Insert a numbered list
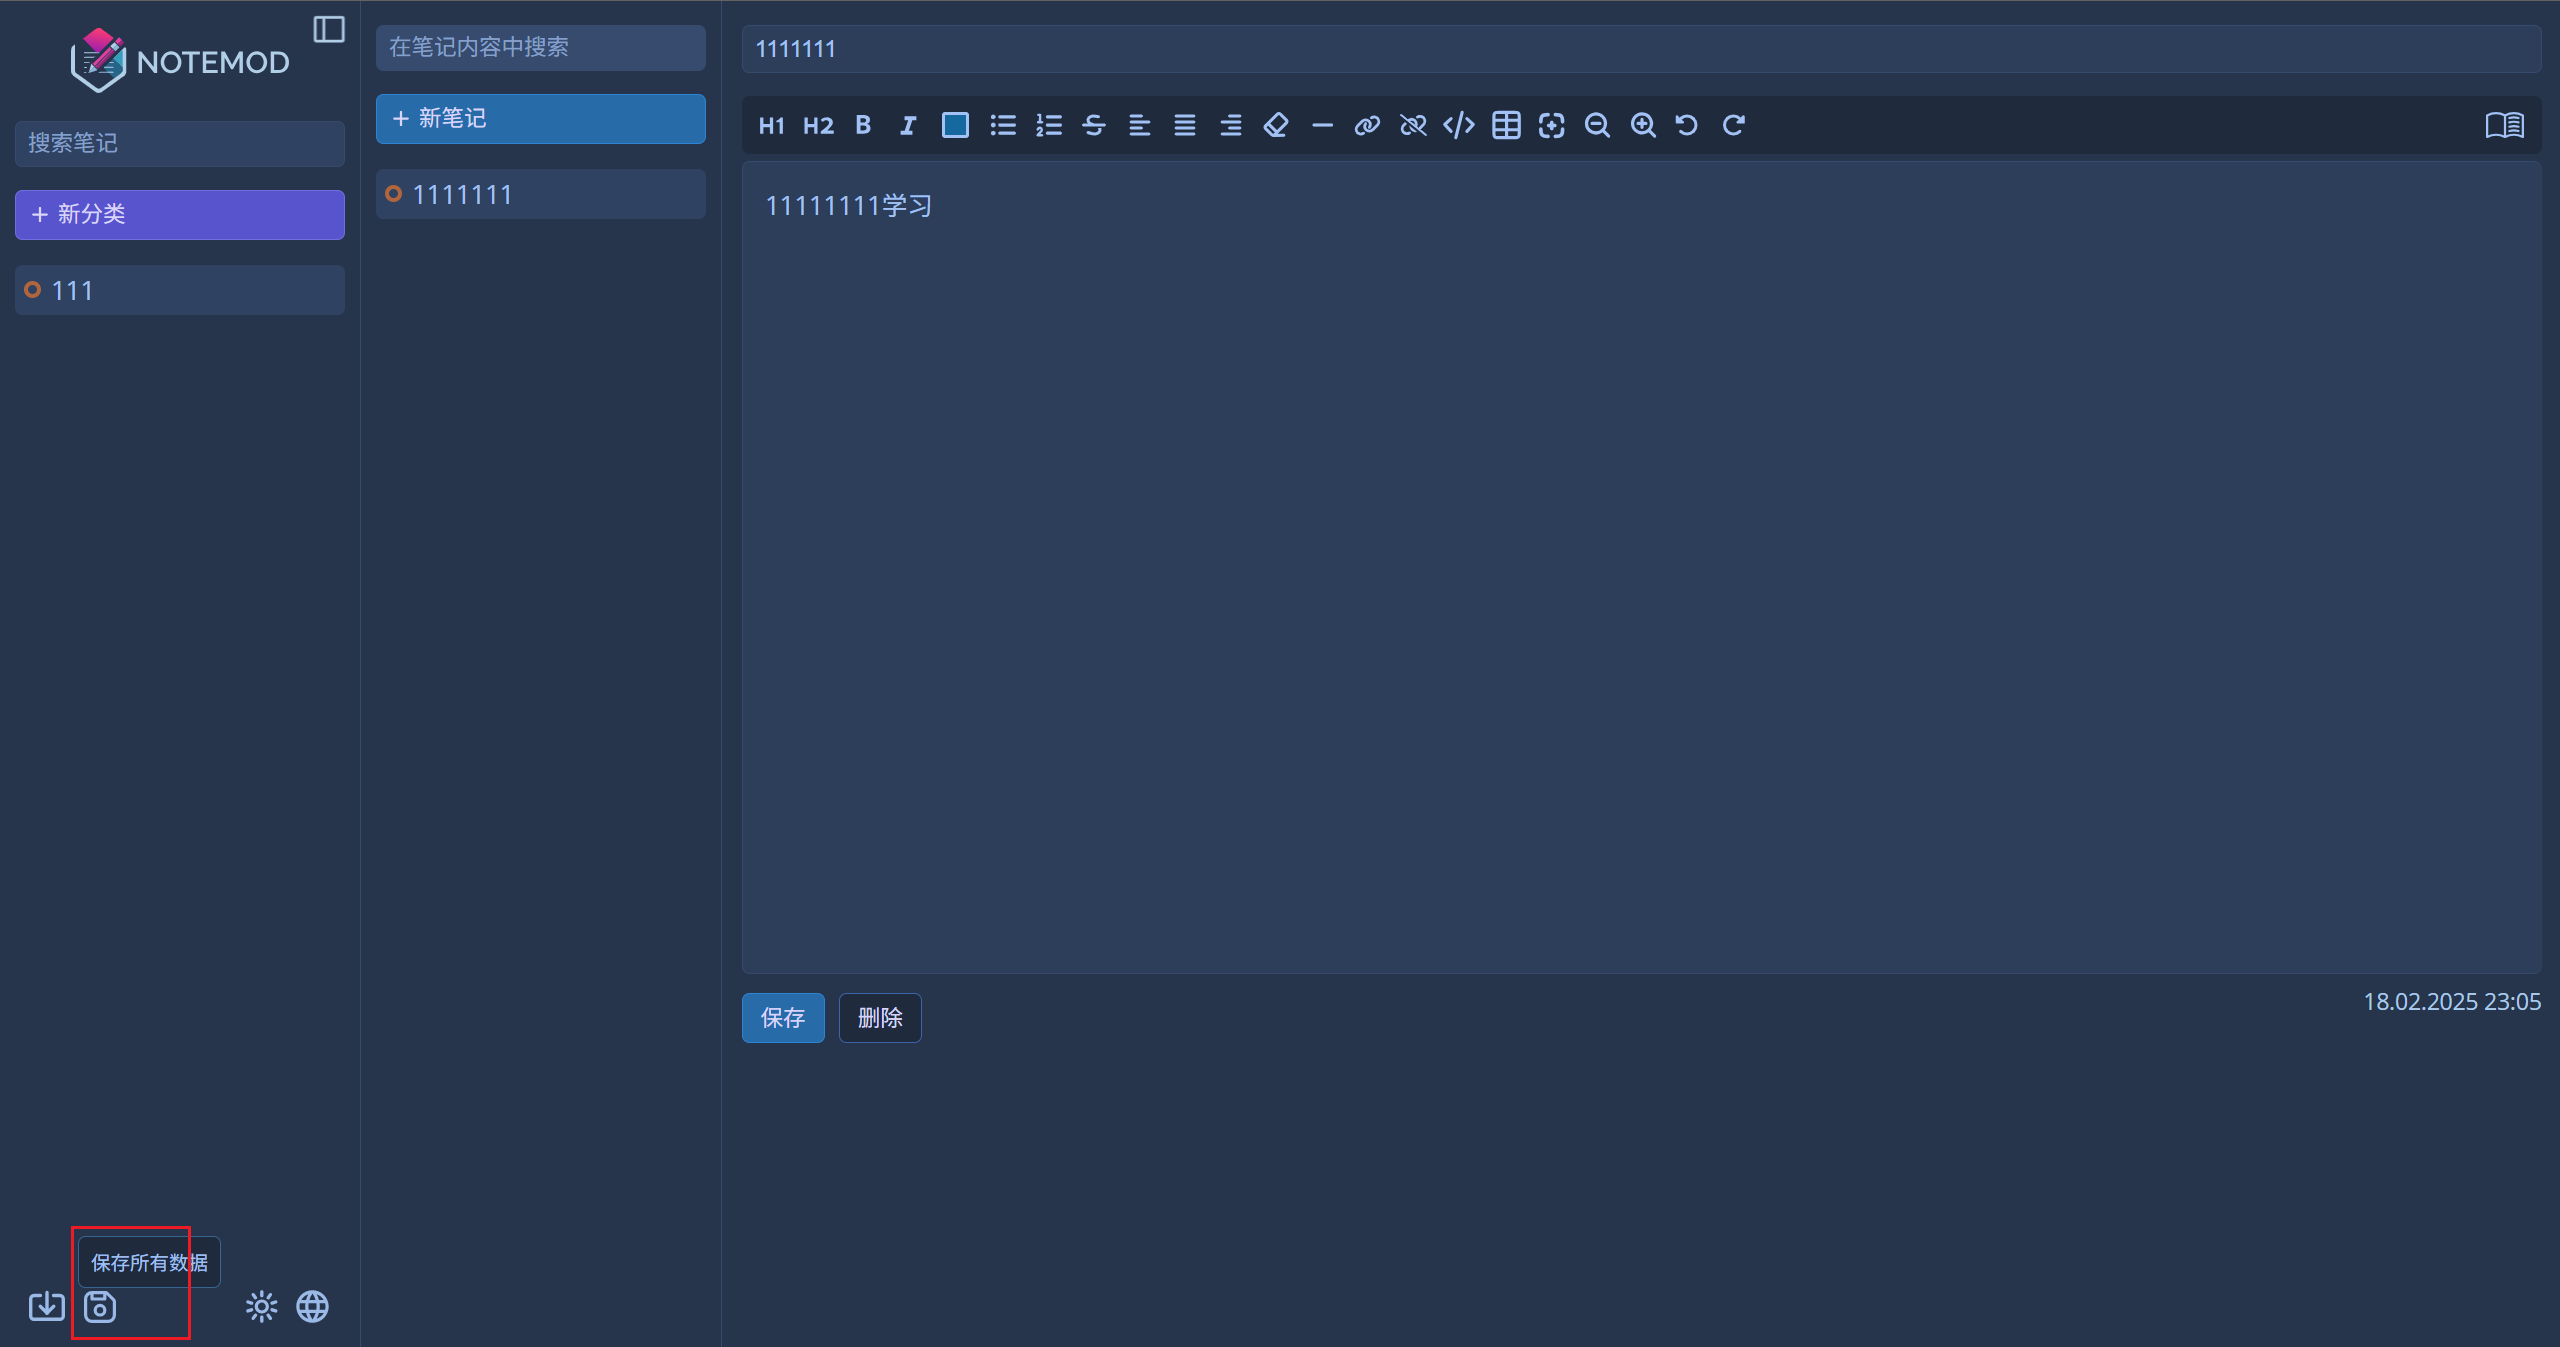2560x1347 pixels. tap(1049, 125)
